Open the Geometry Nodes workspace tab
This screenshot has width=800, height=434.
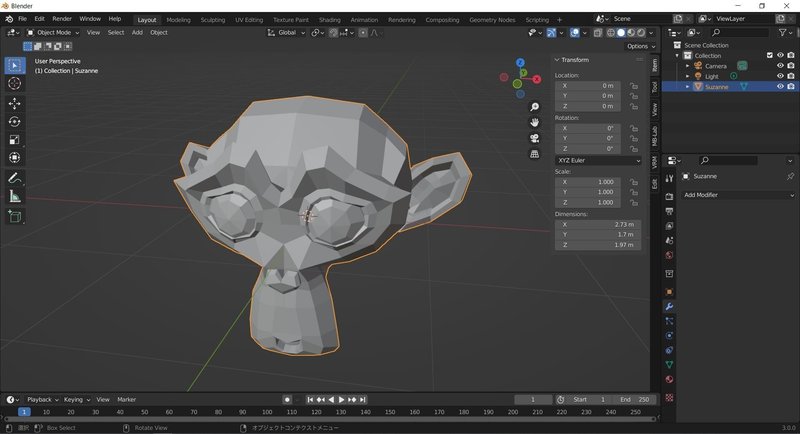pyautogui.click(x=492, y=20)
